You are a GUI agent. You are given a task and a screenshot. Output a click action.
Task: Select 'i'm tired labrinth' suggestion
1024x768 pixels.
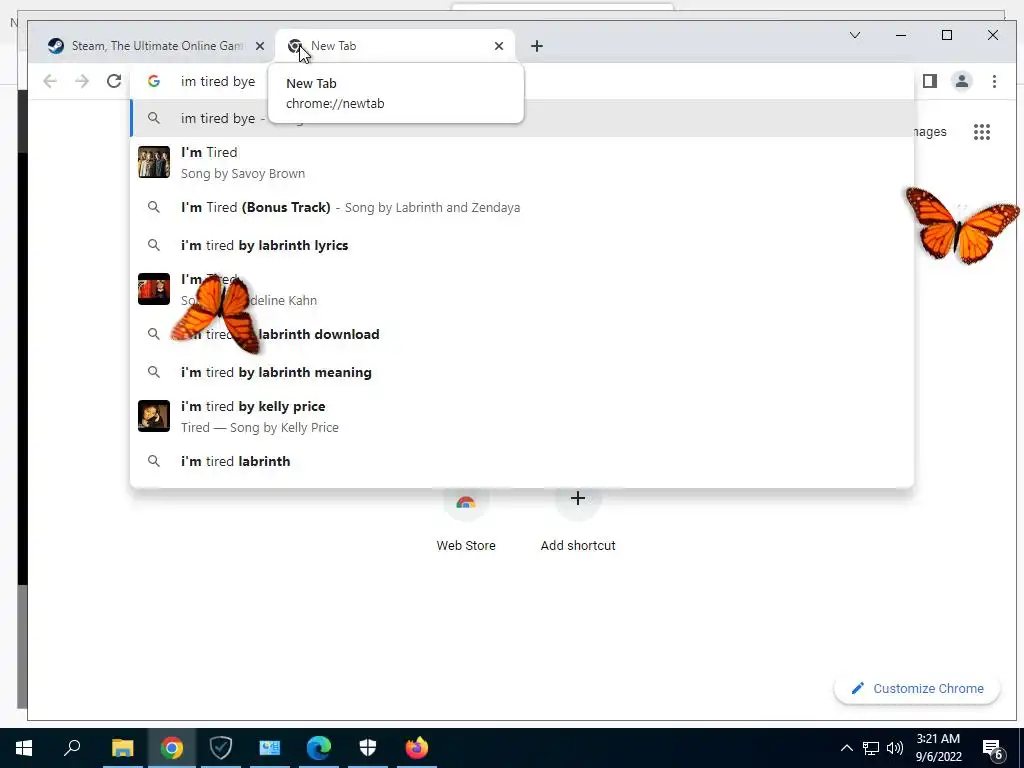522,461
